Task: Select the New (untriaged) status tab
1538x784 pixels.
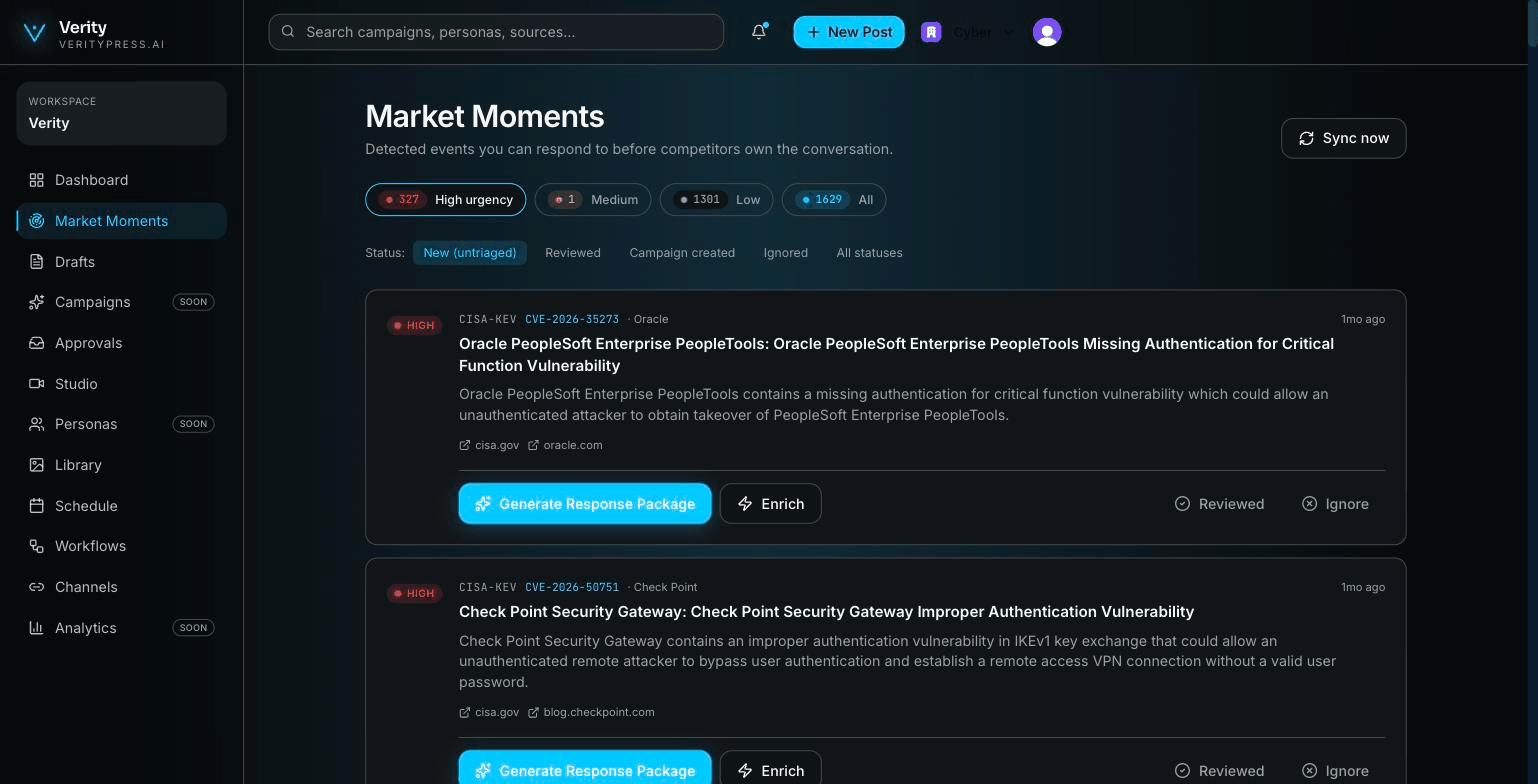Action: (470, 253)
